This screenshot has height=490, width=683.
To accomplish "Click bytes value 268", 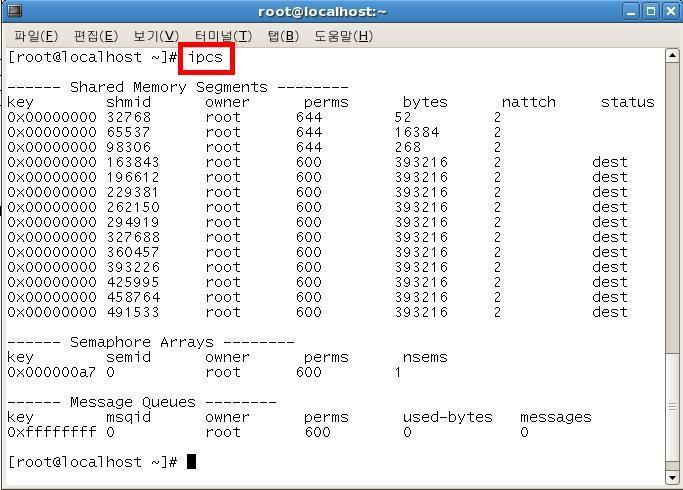I will pos(408,147).
